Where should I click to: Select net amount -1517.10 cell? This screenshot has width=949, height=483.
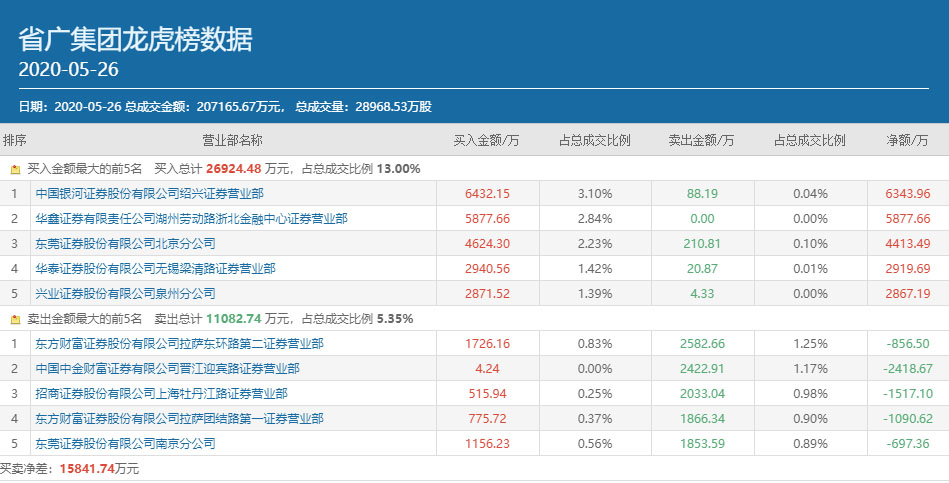[908, 393]
